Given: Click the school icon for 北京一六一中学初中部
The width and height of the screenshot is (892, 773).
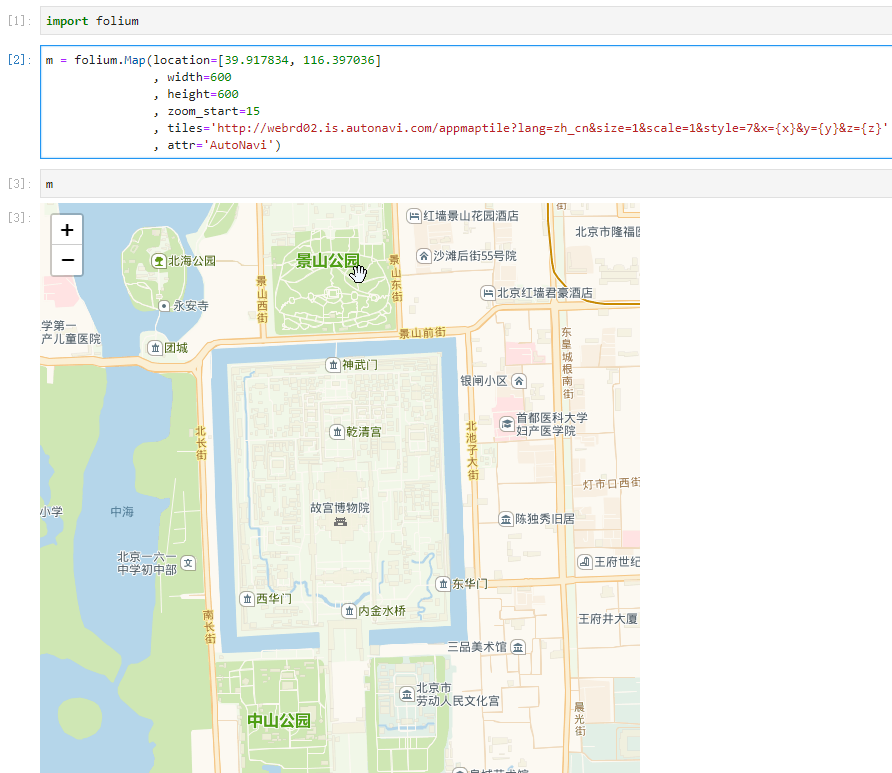Looking at the screenshot, I should [x=187, y=562].
